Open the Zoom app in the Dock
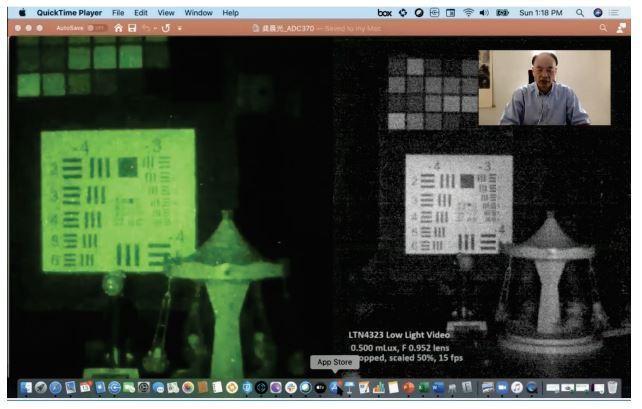This screenshot has height=409, width=642. [x=502, y=387]
